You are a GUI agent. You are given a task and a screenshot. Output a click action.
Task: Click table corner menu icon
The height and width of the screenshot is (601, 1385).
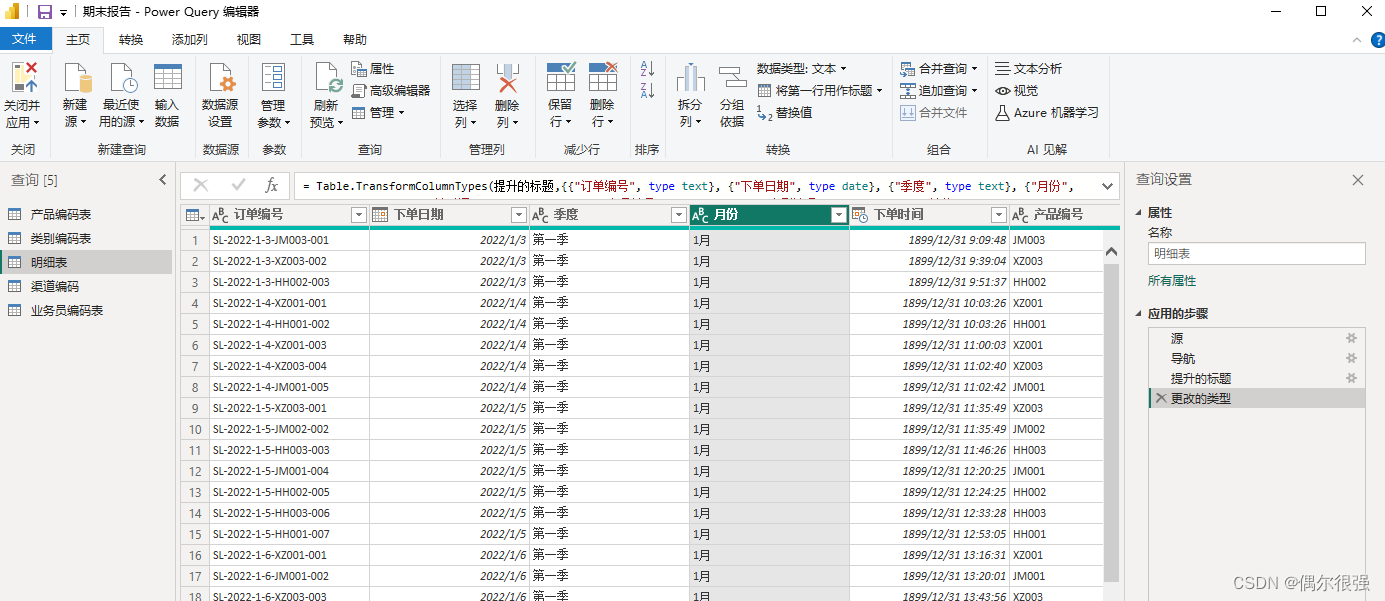point(194,215)
